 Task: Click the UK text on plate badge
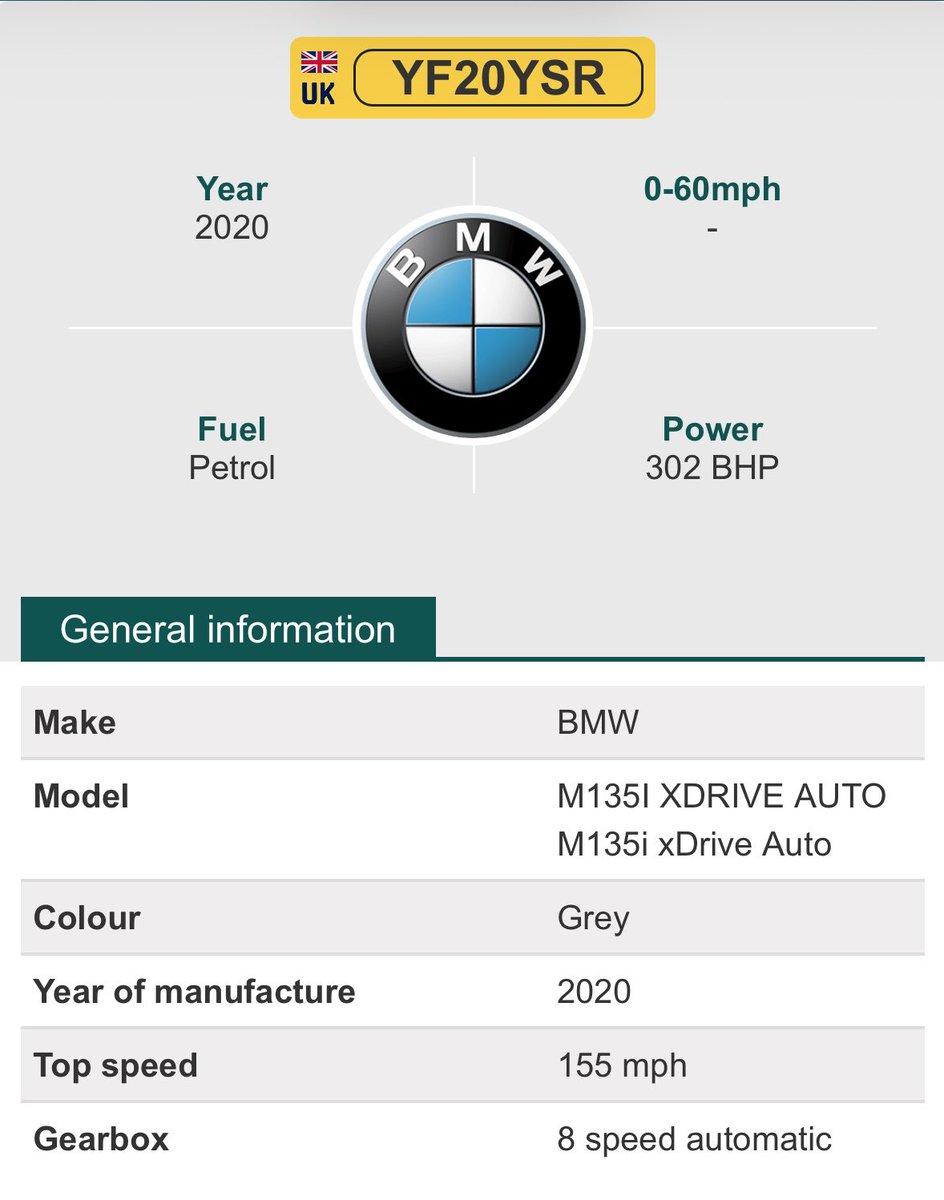319,95
